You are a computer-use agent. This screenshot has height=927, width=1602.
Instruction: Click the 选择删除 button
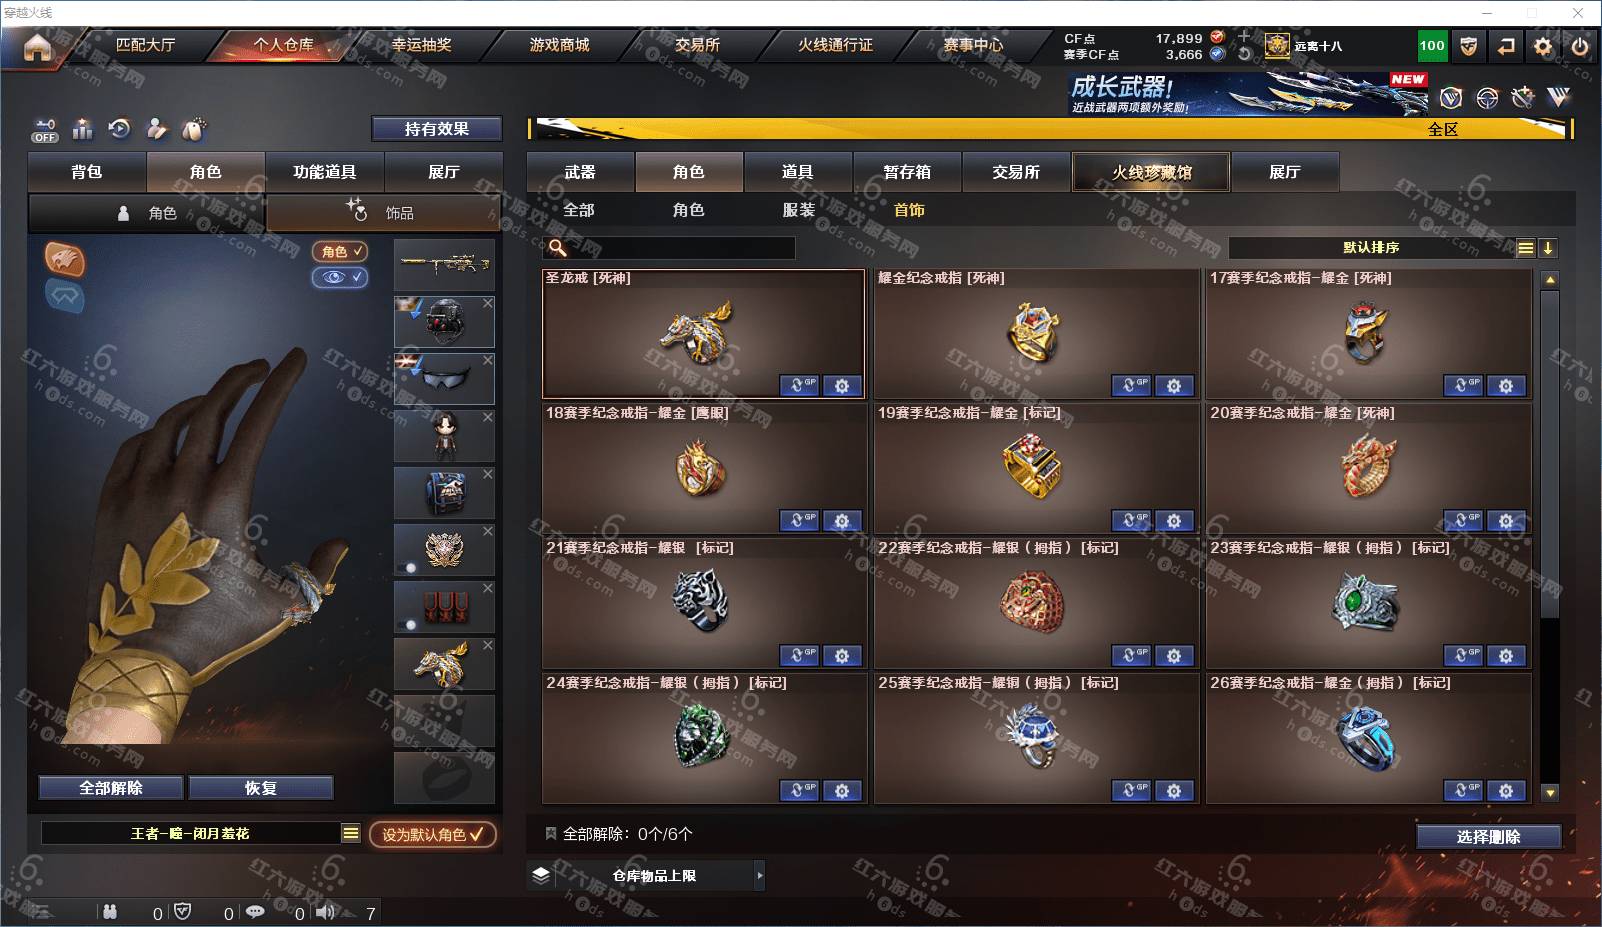point(1489,837)
